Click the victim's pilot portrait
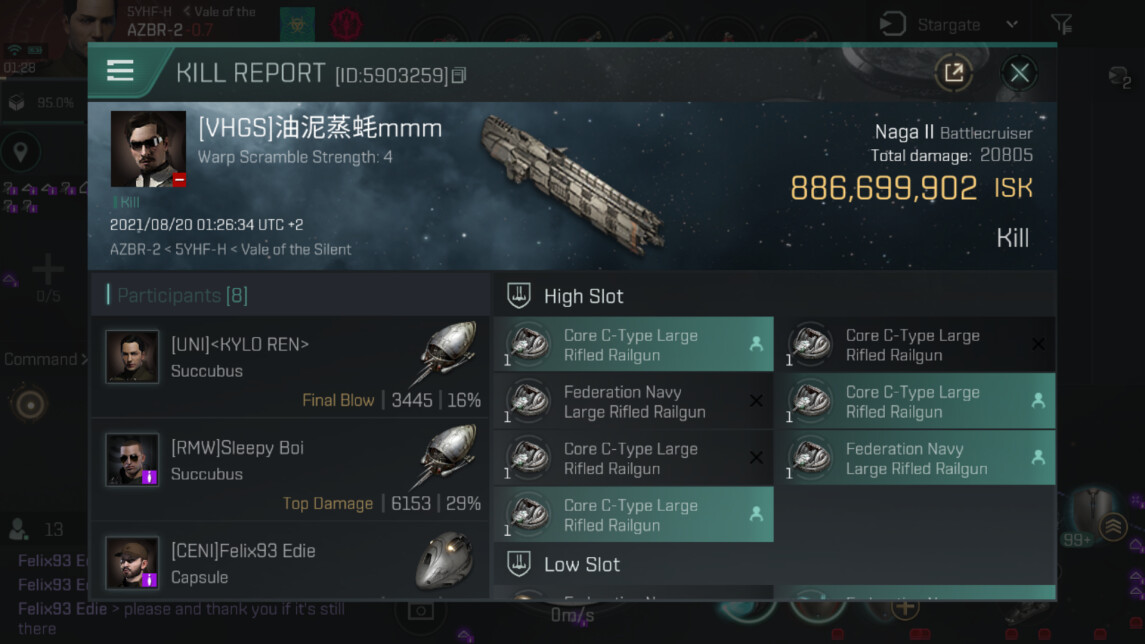 (148, 149)
